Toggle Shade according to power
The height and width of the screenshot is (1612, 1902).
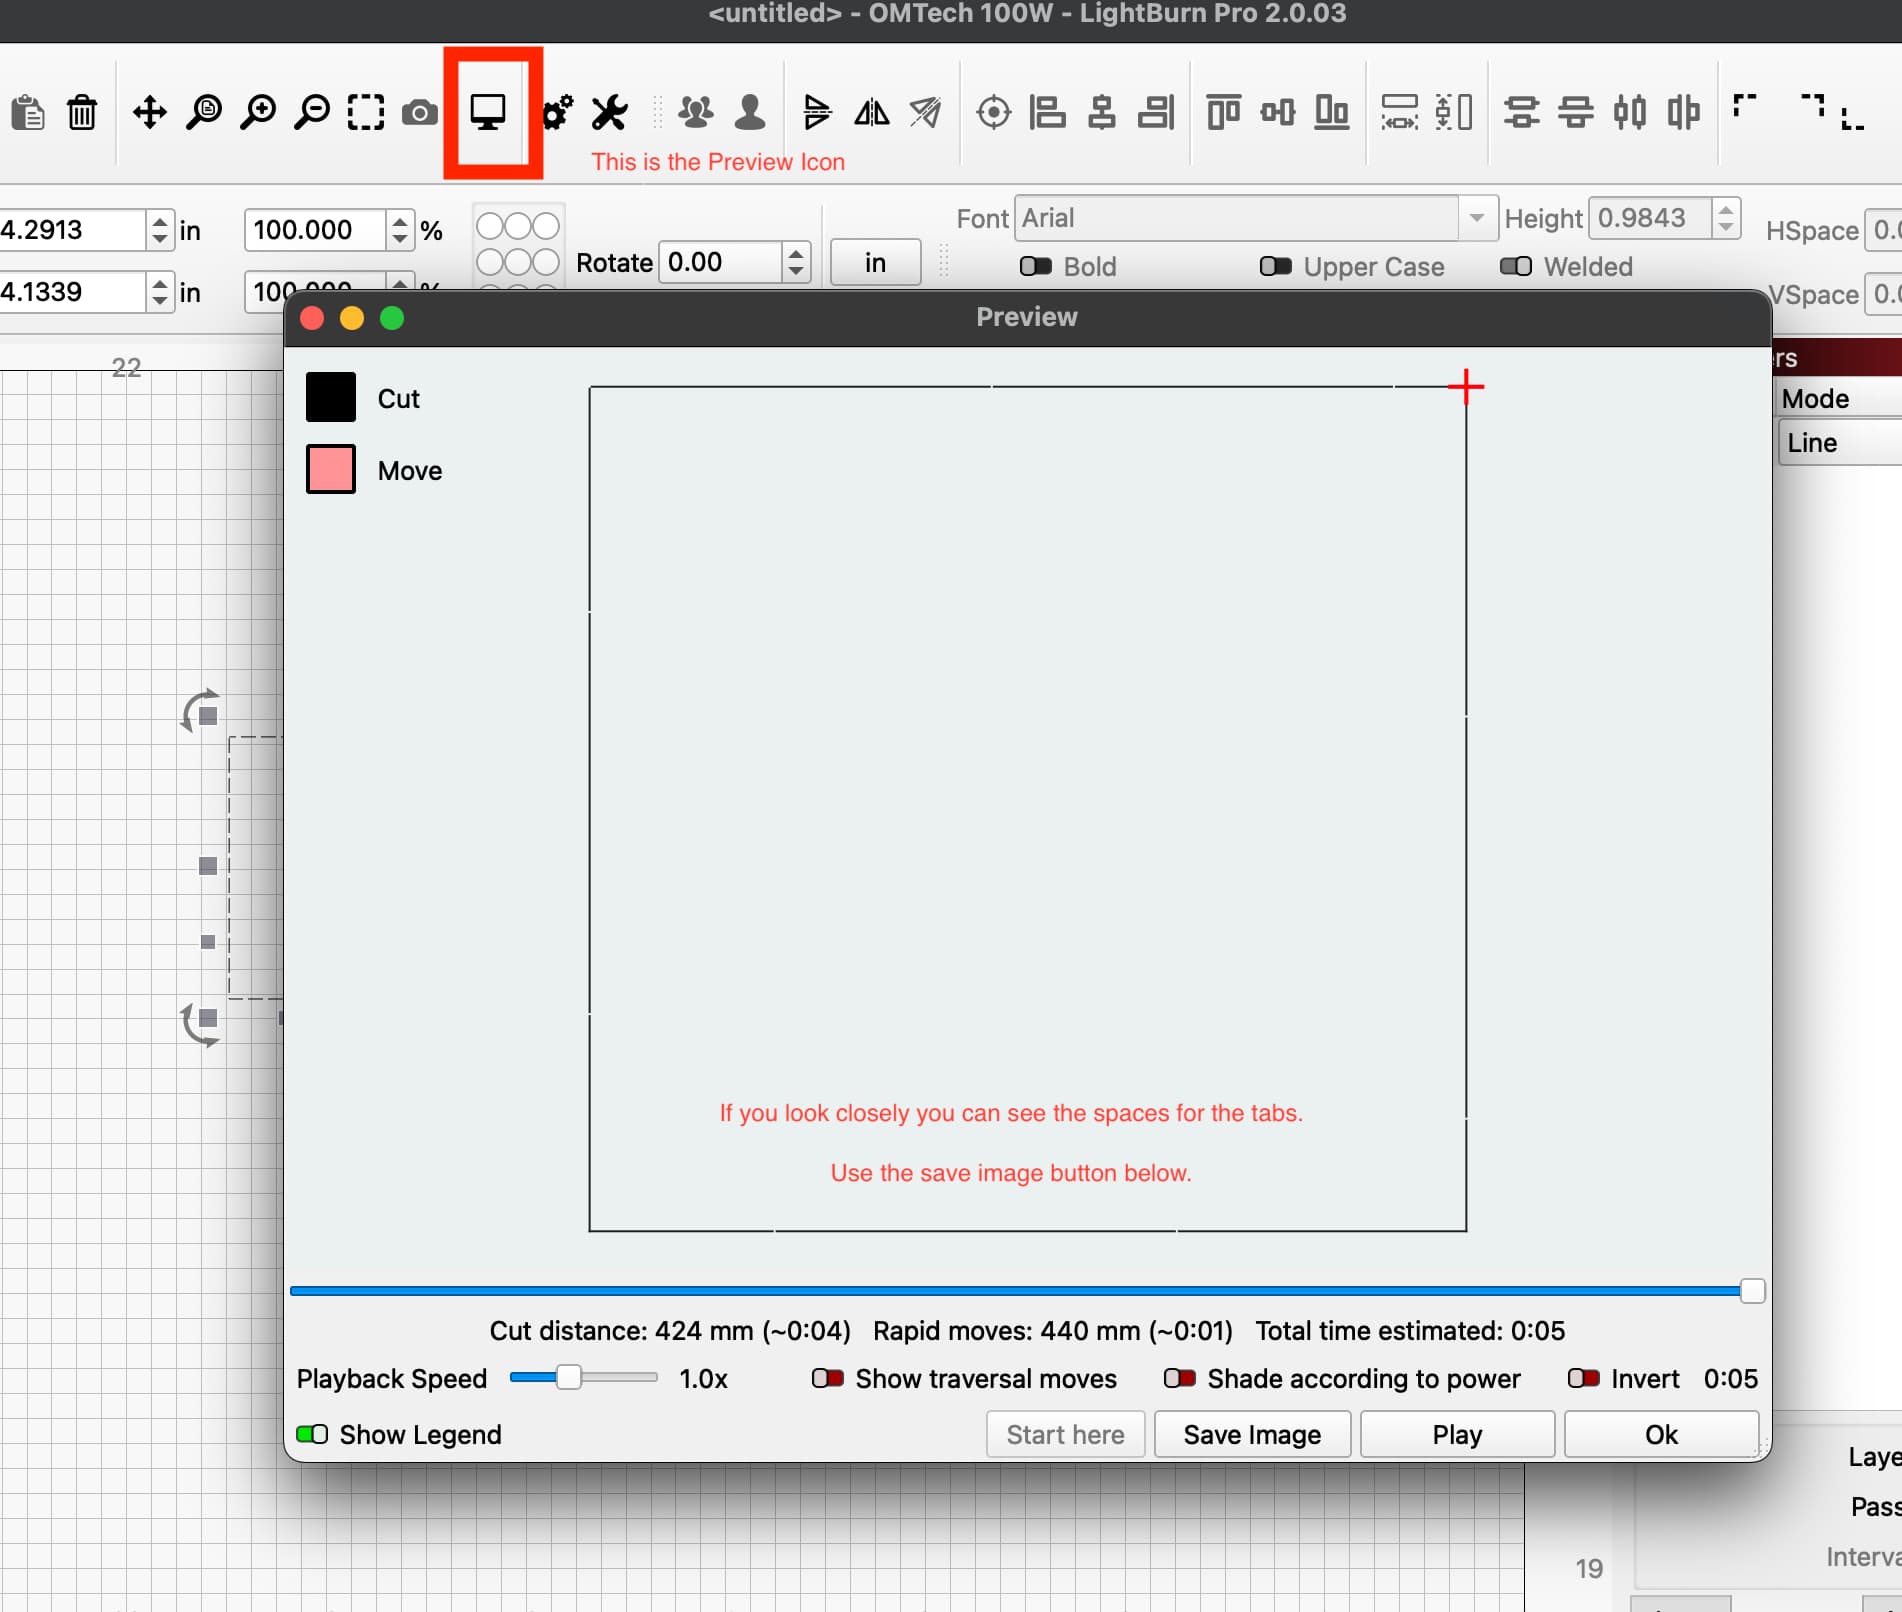(x=1179, y=1378)
